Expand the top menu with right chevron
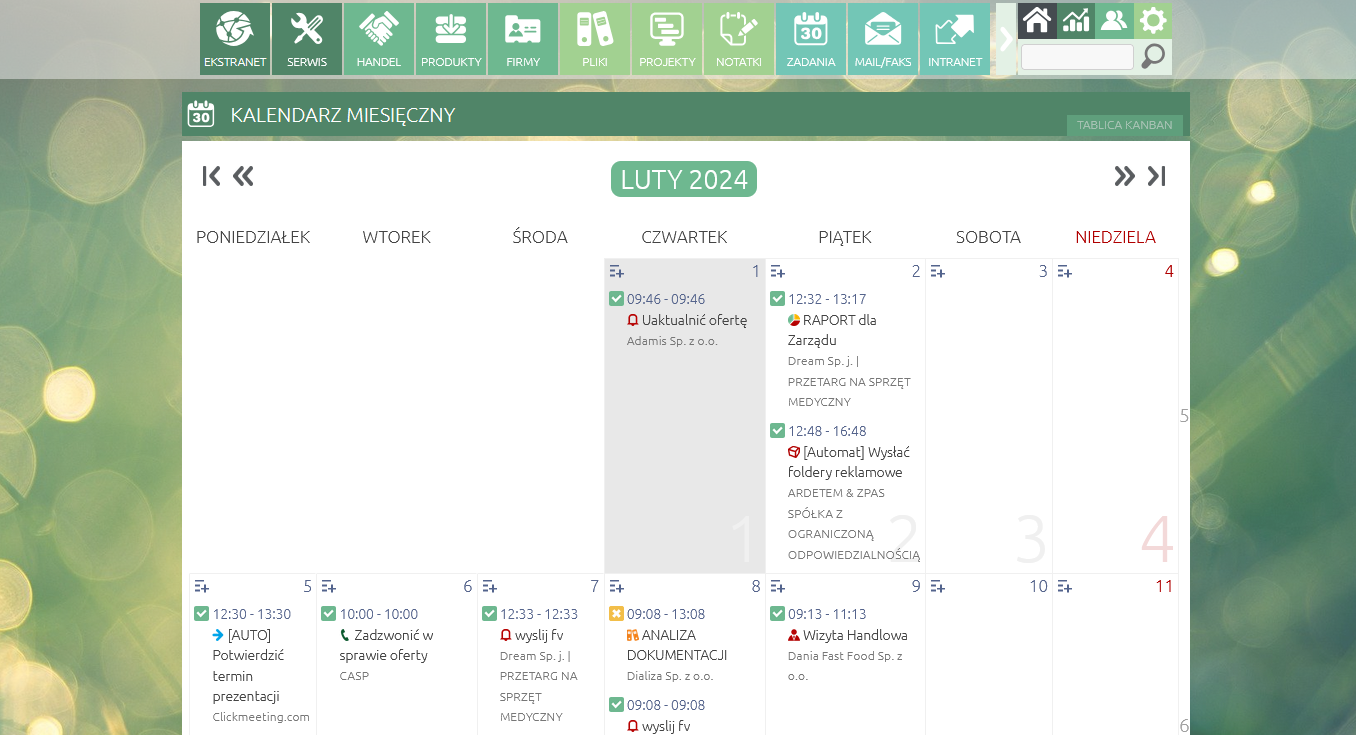The image size is (1356, 735). 1005,39
